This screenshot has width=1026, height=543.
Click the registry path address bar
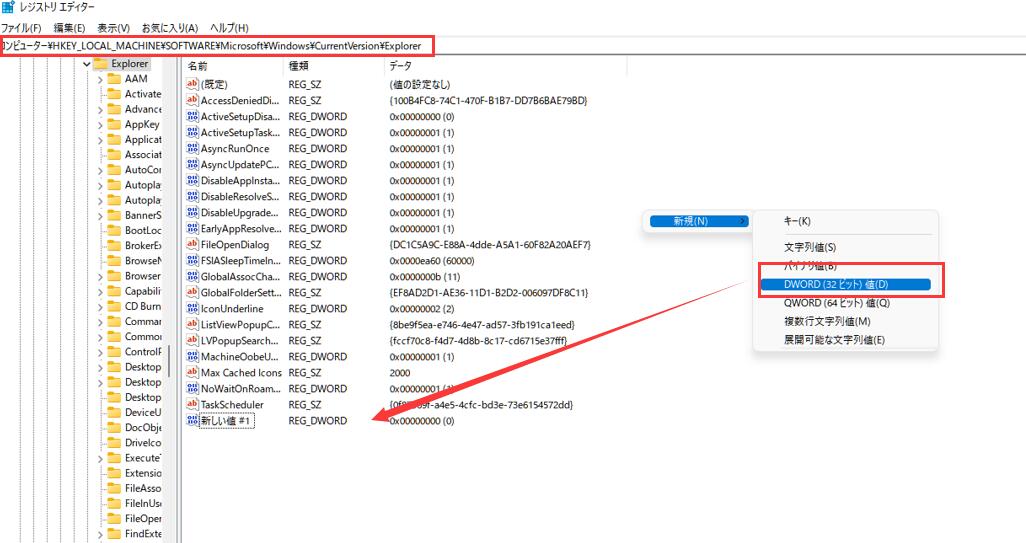tap(217, 46)
